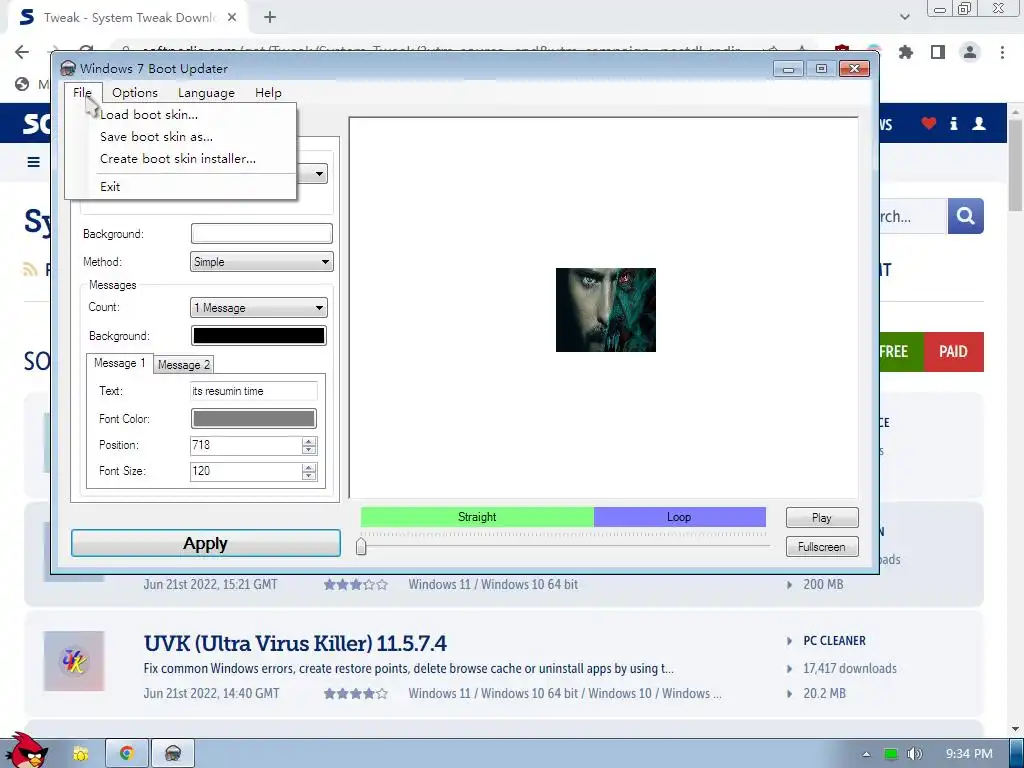Select the green FREE filter button

[x=902, y=351]
